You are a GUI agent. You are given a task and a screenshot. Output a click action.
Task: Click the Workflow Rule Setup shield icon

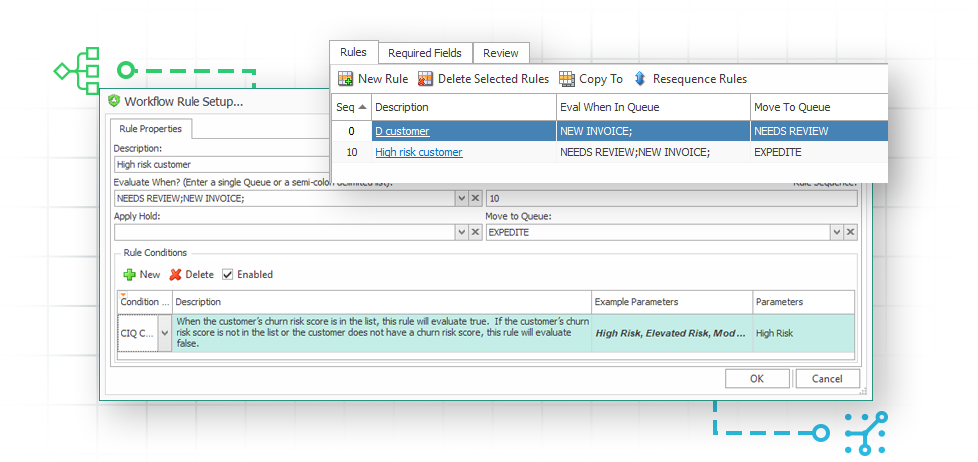coord(114,101)
